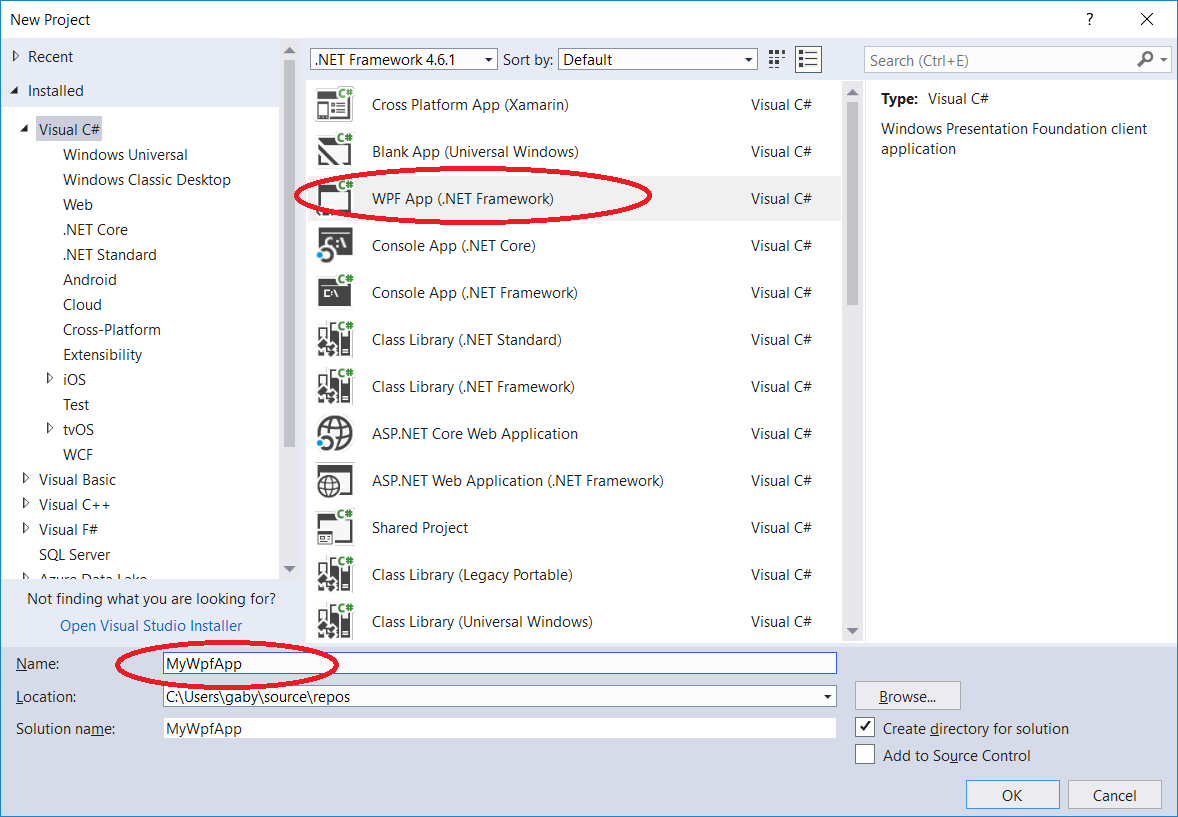Click the Browse... button
The height and width of the screenshot is (817, 1178).
click(x=908, y=697)
